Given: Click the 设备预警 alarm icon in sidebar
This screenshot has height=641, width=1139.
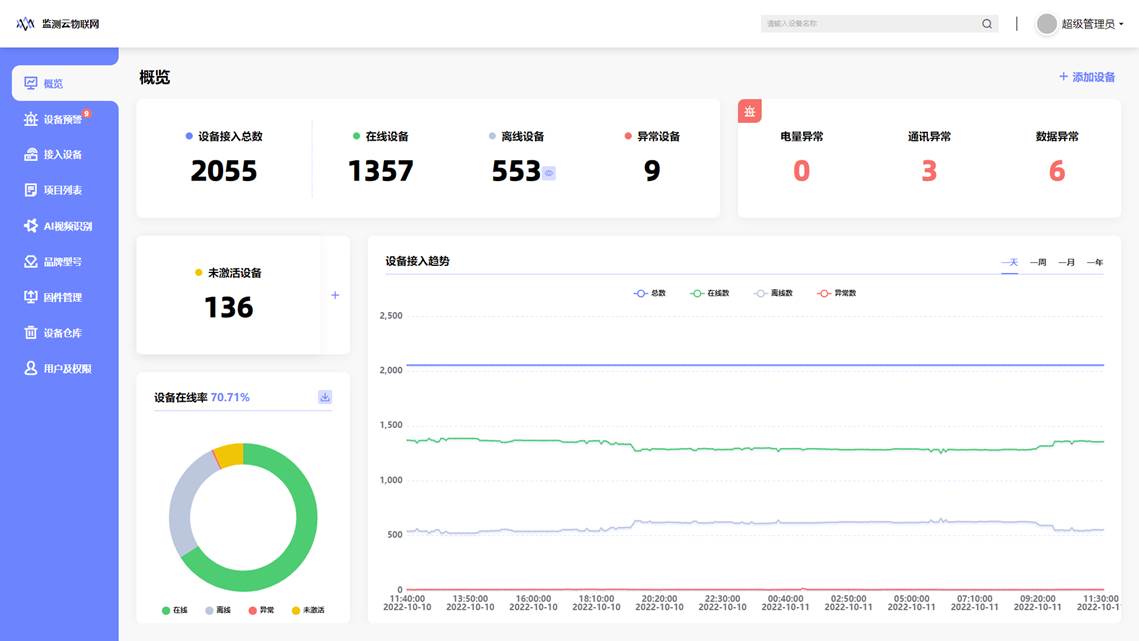Looking at the screenshot, I should tap(31, 119).
